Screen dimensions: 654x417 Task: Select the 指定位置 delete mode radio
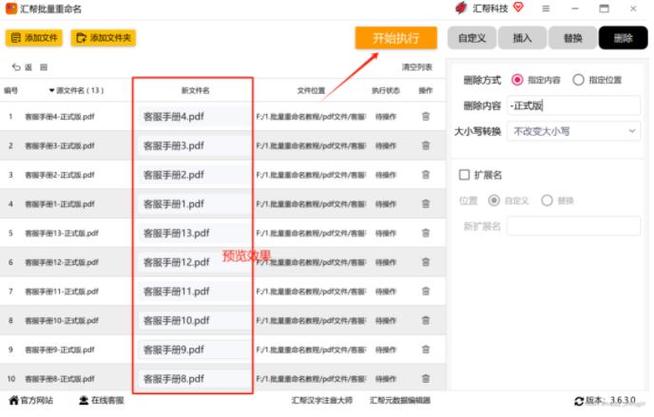578,80
